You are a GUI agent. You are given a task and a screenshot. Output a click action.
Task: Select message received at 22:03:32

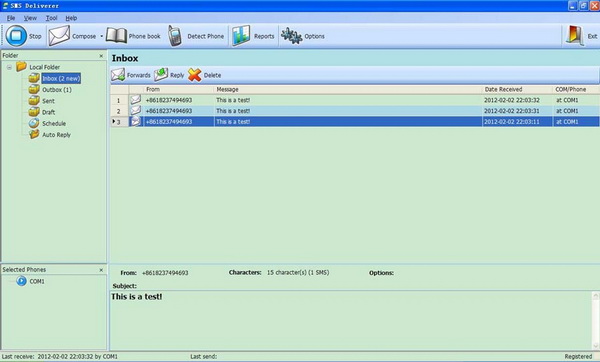[355, 100]
